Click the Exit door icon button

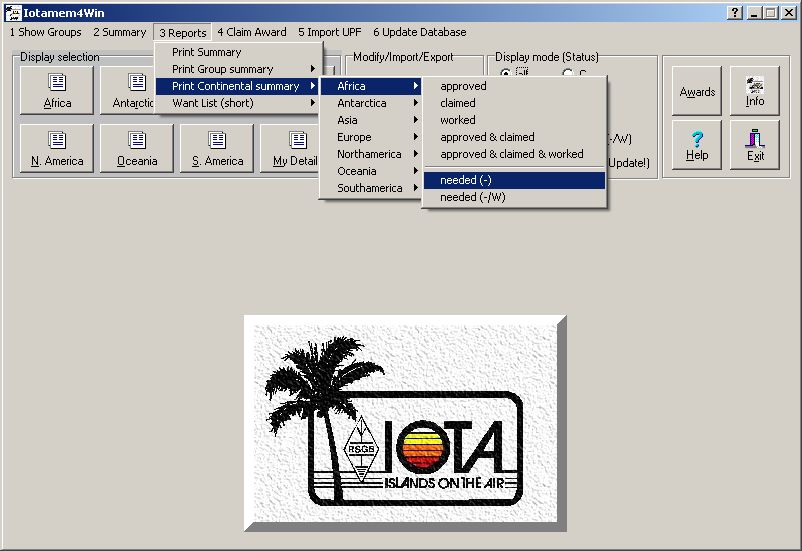755,145
